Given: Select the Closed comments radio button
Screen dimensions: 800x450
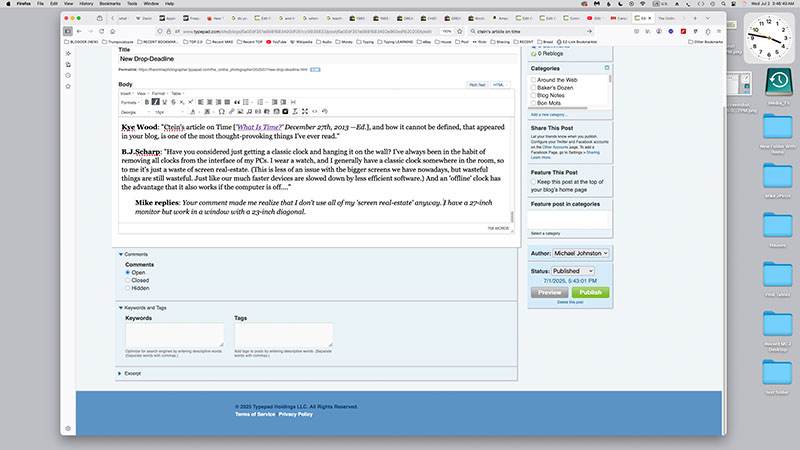Looking at the screenshot, I should pyautogui.click(x=127, y=280).
